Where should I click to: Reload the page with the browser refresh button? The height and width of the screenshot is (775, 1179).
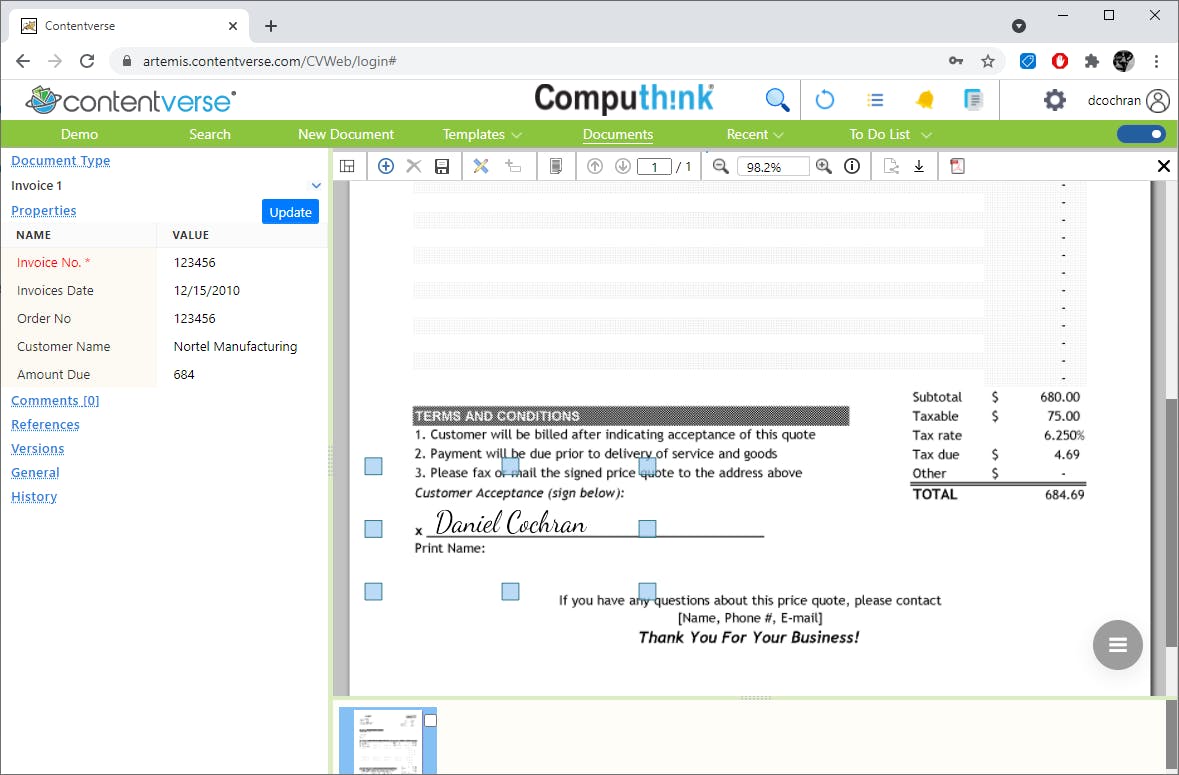87,61
